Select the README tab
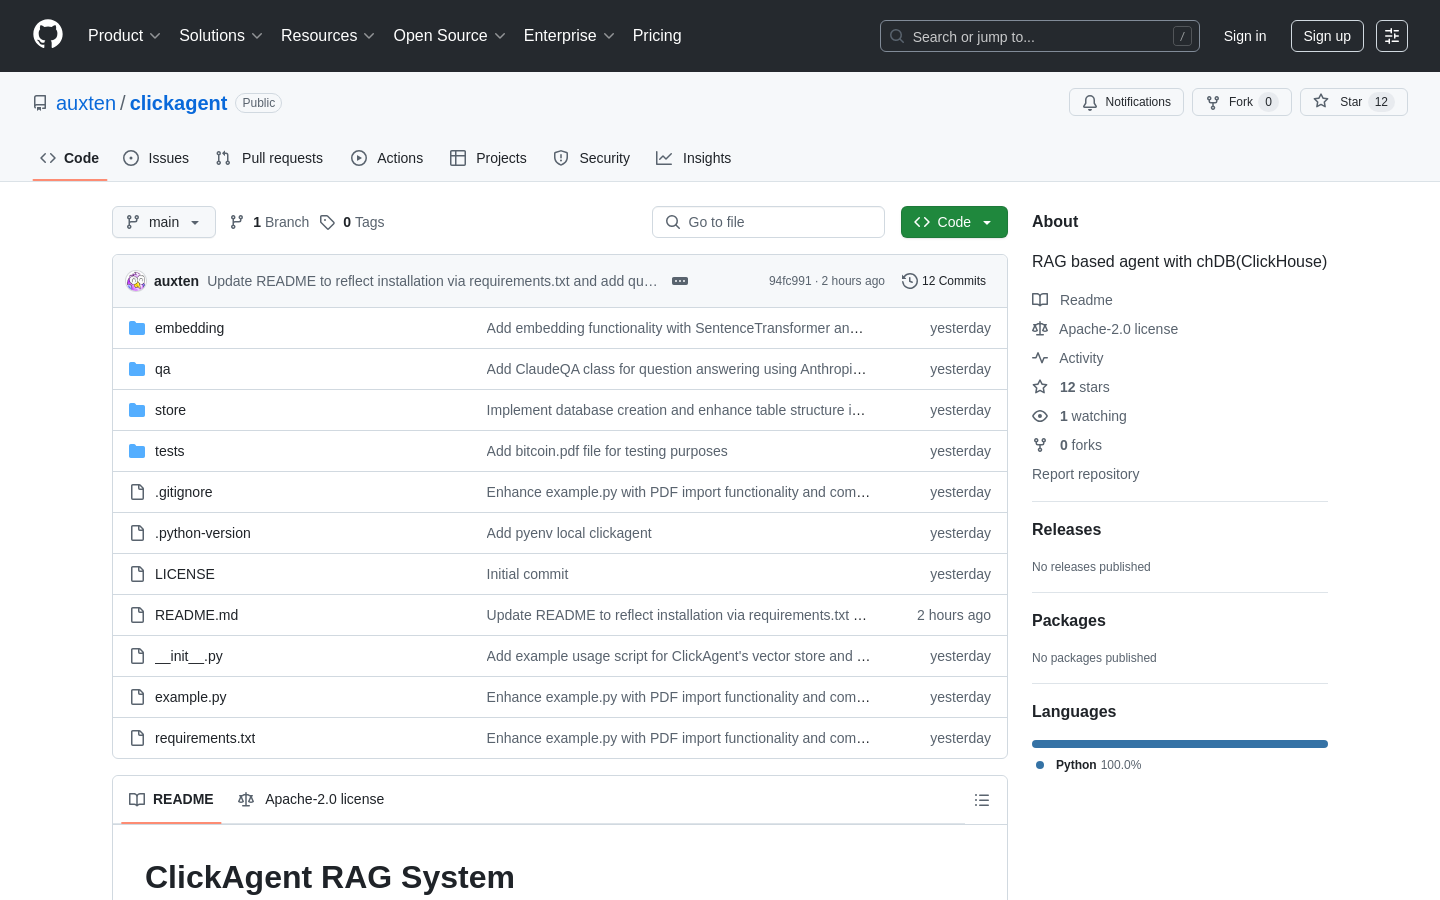The height and width of the screenshot is (900, 1440). [x=171, y=799]
